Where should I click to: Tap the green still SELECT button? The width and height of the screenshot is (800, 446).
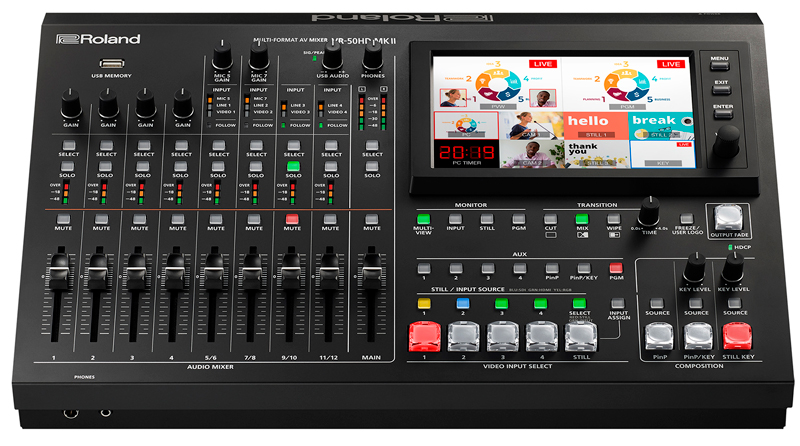tap(579, 304)
